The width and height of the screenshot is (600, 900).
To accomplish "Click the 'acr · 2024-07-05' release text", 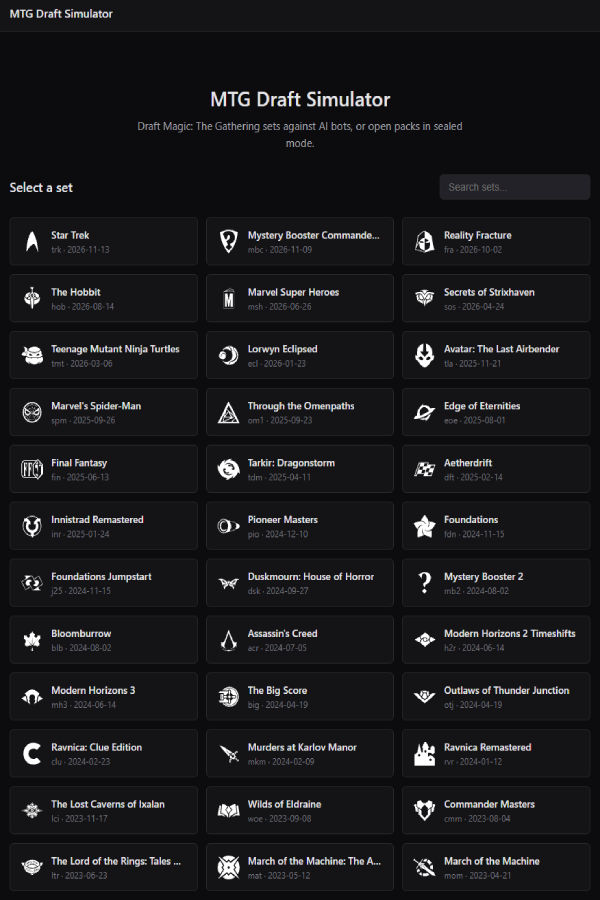I will 277,647.
